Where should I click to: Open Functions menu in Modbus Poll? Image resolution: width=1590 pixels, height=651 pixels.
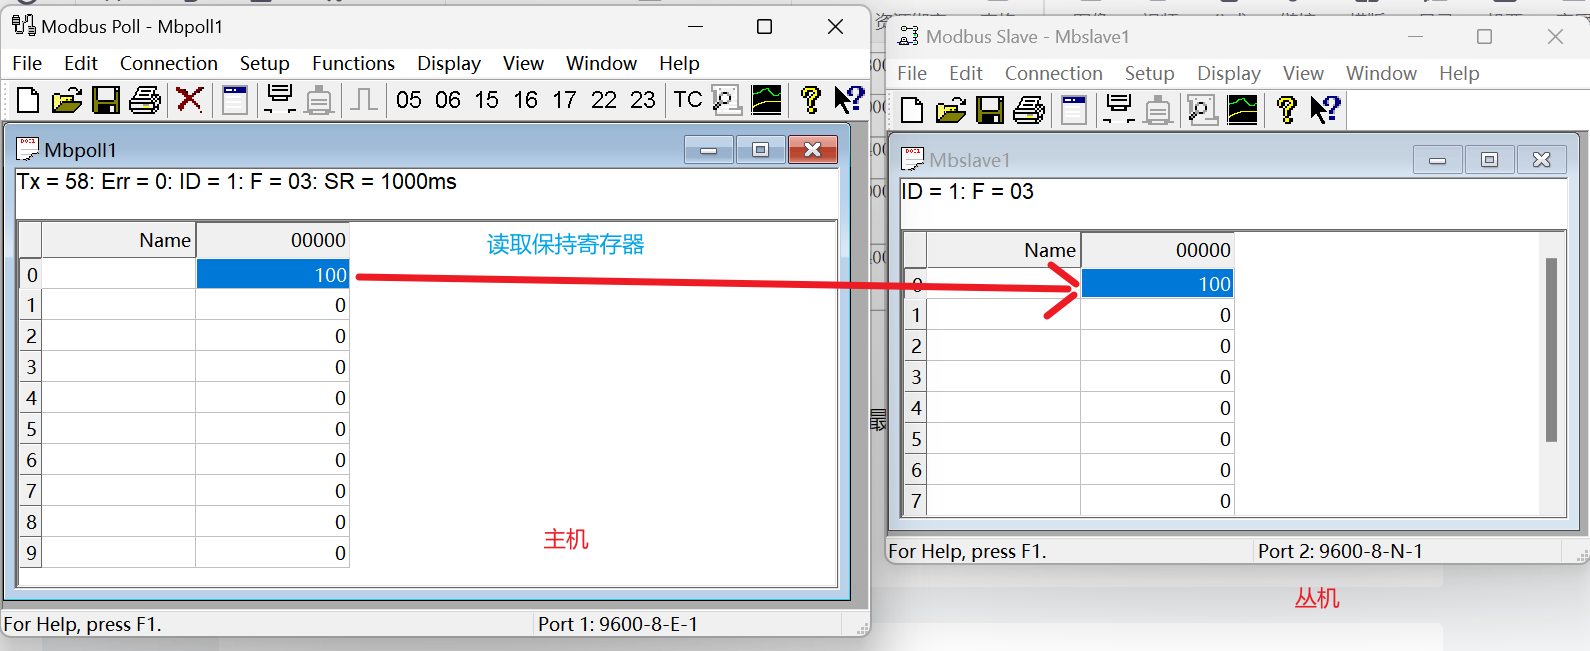click(354, 63)
